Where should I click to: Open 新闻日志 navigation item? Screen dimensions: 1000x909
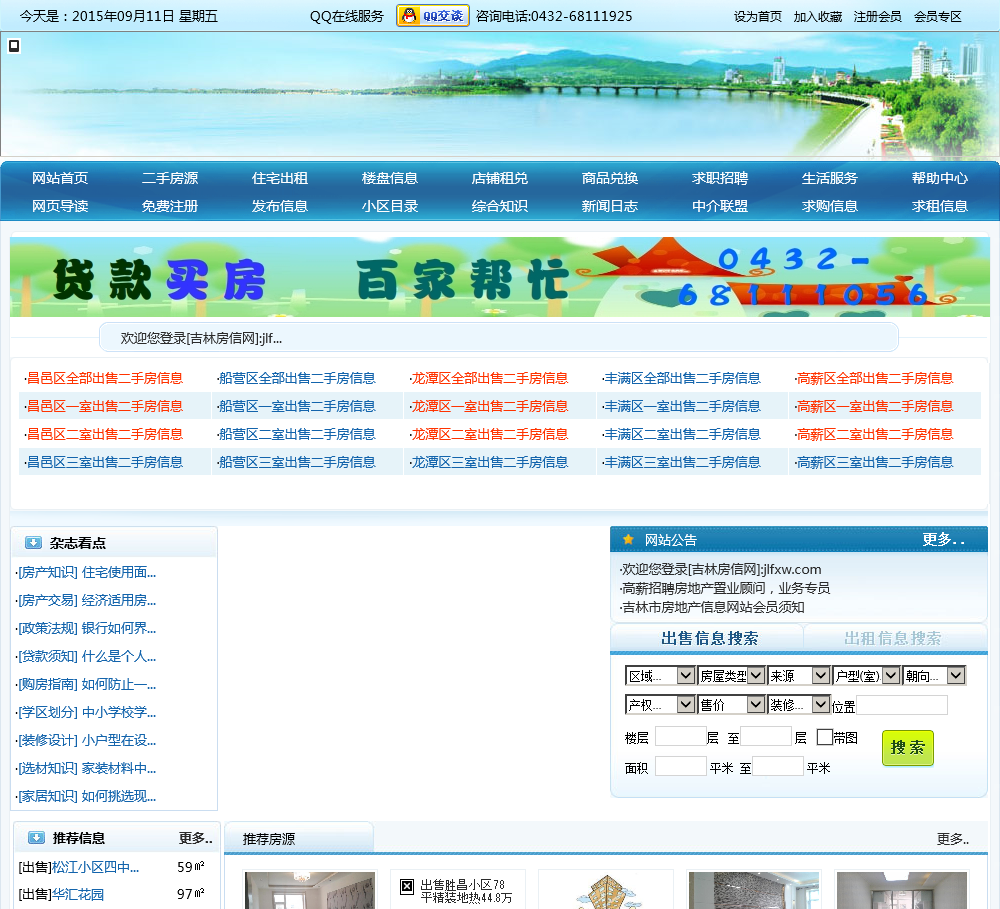tap(610, 206)
